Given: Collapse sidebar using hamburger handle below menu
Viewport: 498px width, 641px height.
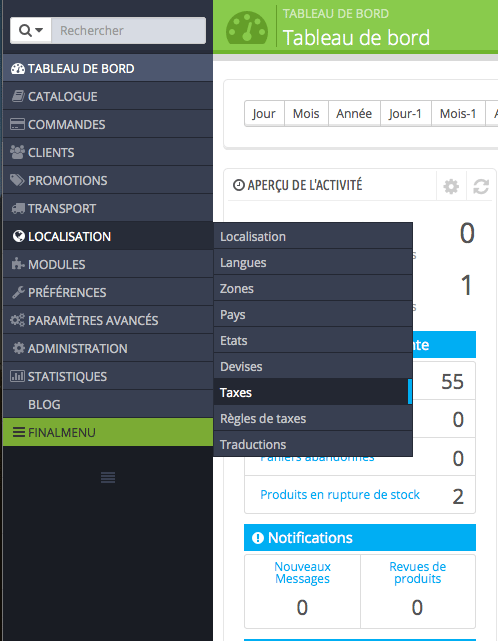Looking at the screenshot, I should coord(108,477).
